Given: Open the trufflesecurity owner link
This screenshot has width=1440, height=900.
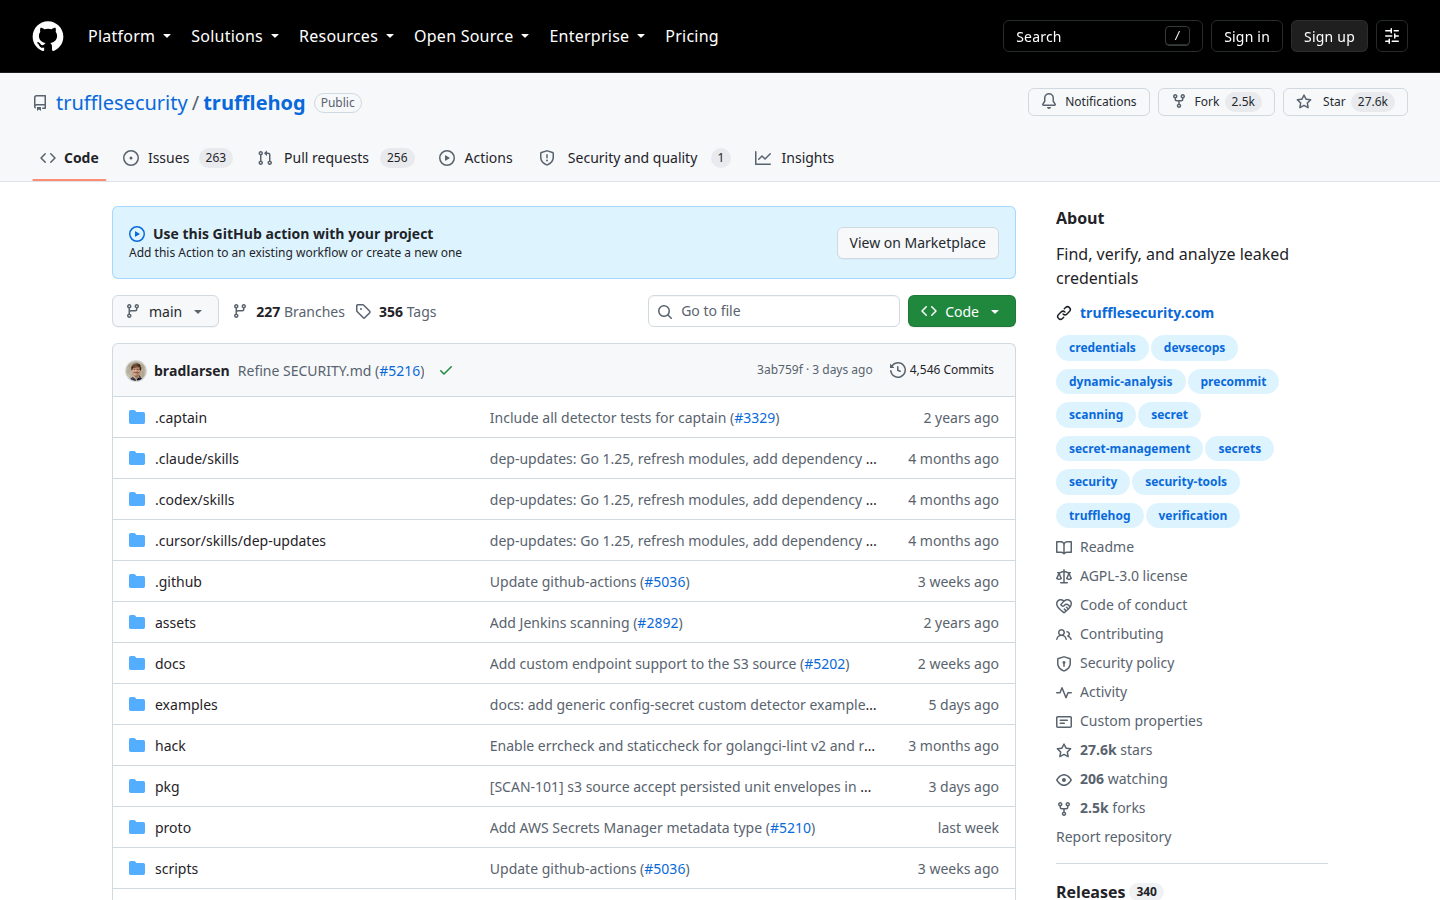Looking at the screenshot, I should 122,103.
